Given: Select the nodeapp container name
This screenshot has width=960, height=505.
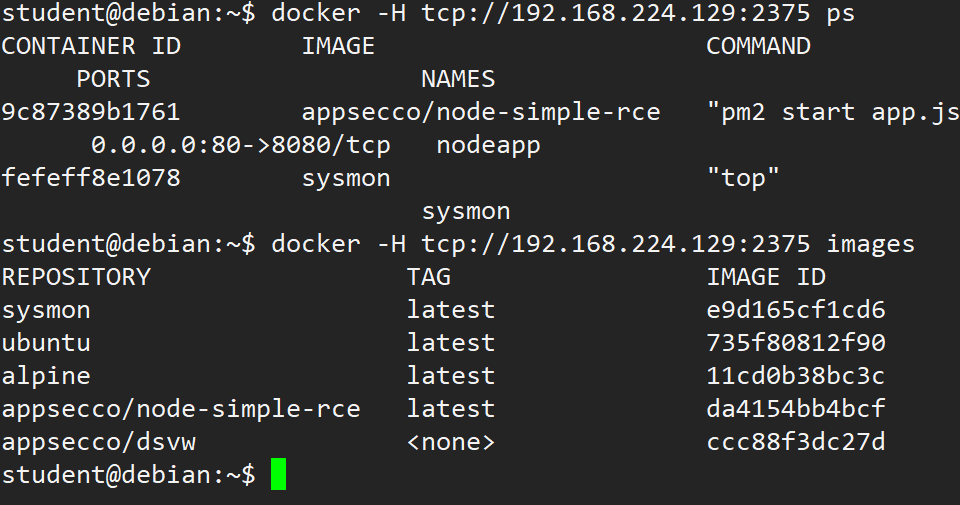Looking at the screenshot, I should (x=489, y=146).
